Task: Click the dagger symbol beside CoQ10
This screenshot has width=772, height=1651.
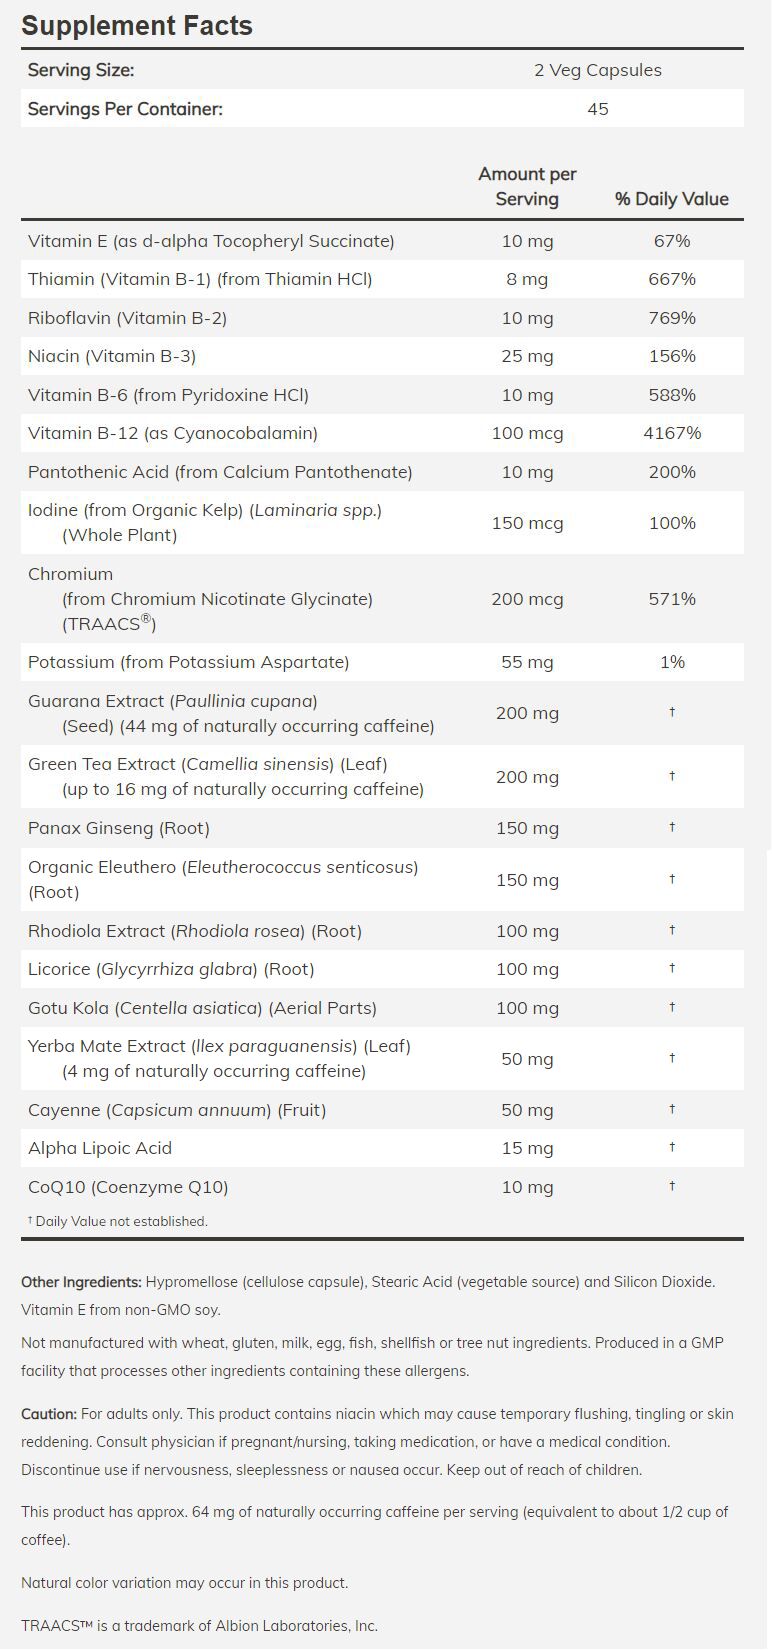Action: point(672,1186)
